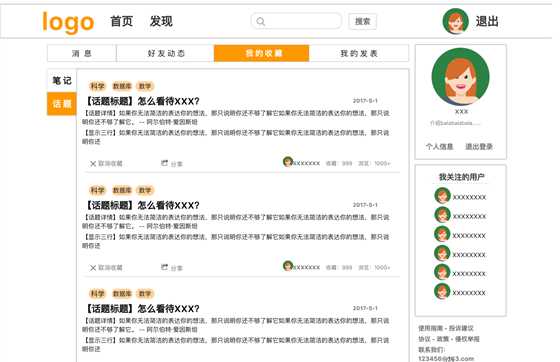Open first followed user's avatar

pos(442,196)
